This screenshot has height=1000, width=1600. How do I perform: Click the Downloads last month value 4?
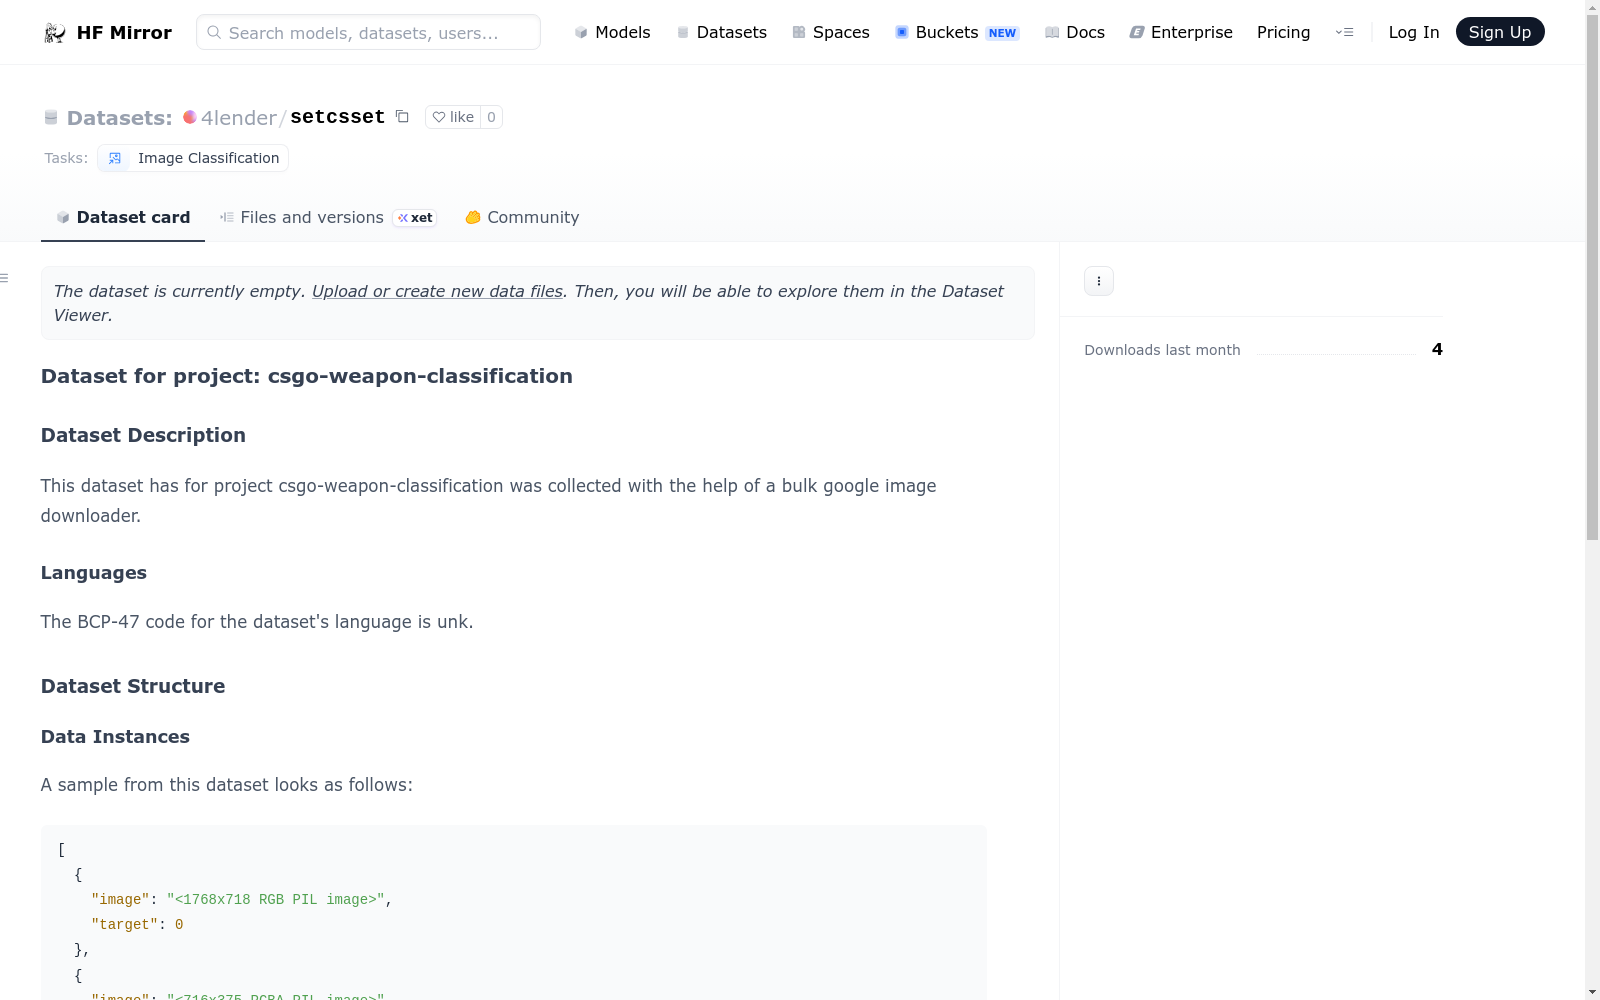point(1437,349)
